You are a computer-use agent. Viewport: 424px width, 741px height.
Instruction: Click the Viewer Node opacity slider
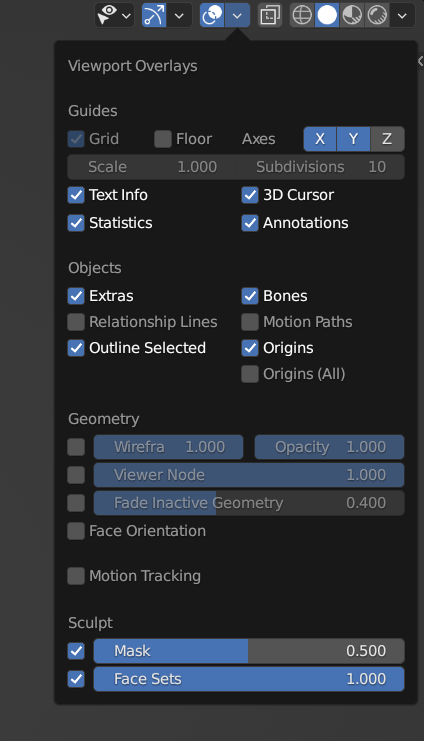click(x=249, y=475)
